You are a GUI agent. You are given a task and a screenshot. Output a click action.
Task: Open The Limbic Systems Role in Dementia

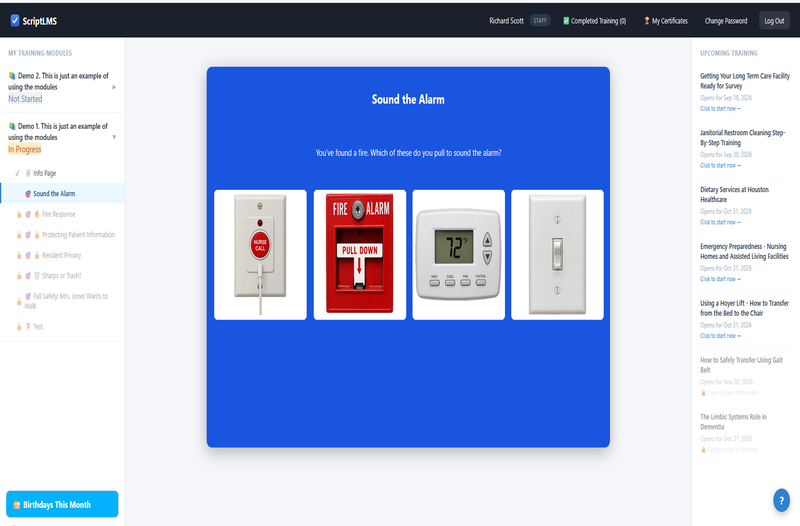point(733,421)
